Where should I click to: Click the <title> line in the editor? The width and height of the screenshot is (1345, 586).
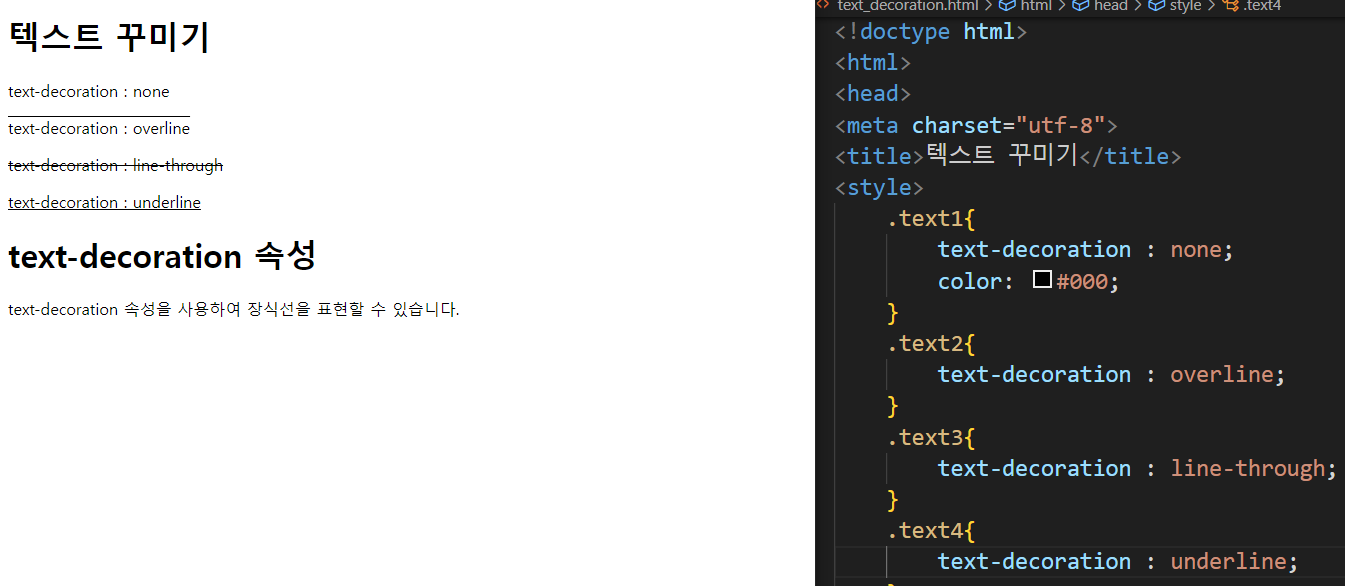pos(1008,156)
